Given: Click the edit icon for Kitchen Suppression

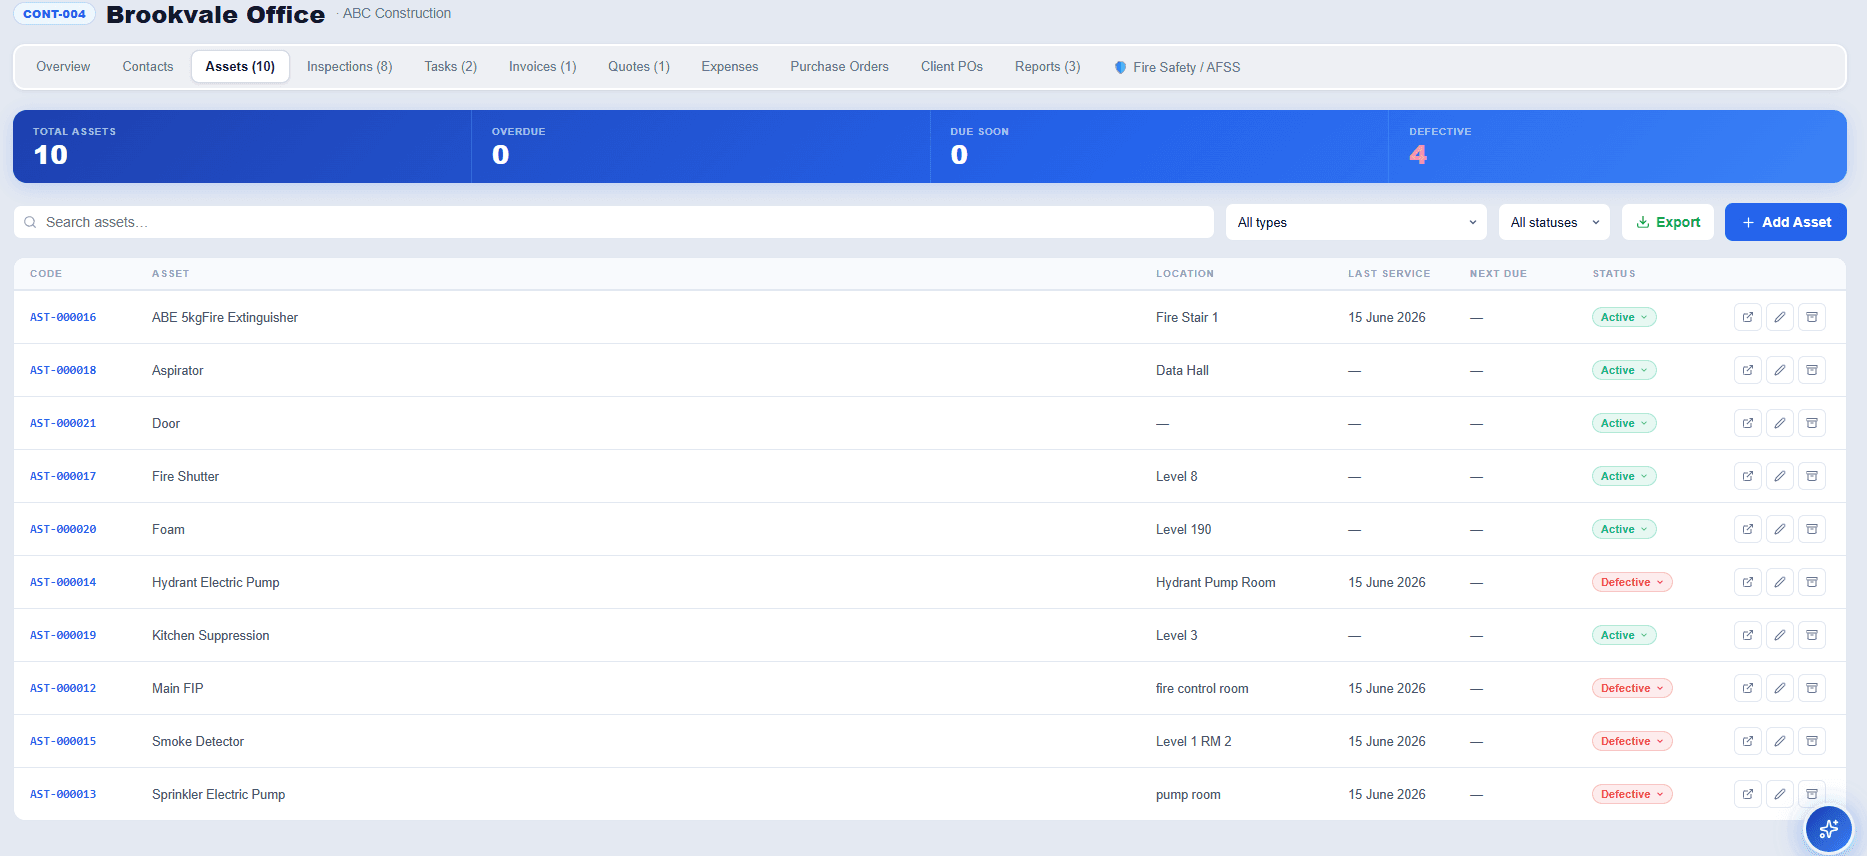Looking at the screenshot, I should pos(1780,635).
